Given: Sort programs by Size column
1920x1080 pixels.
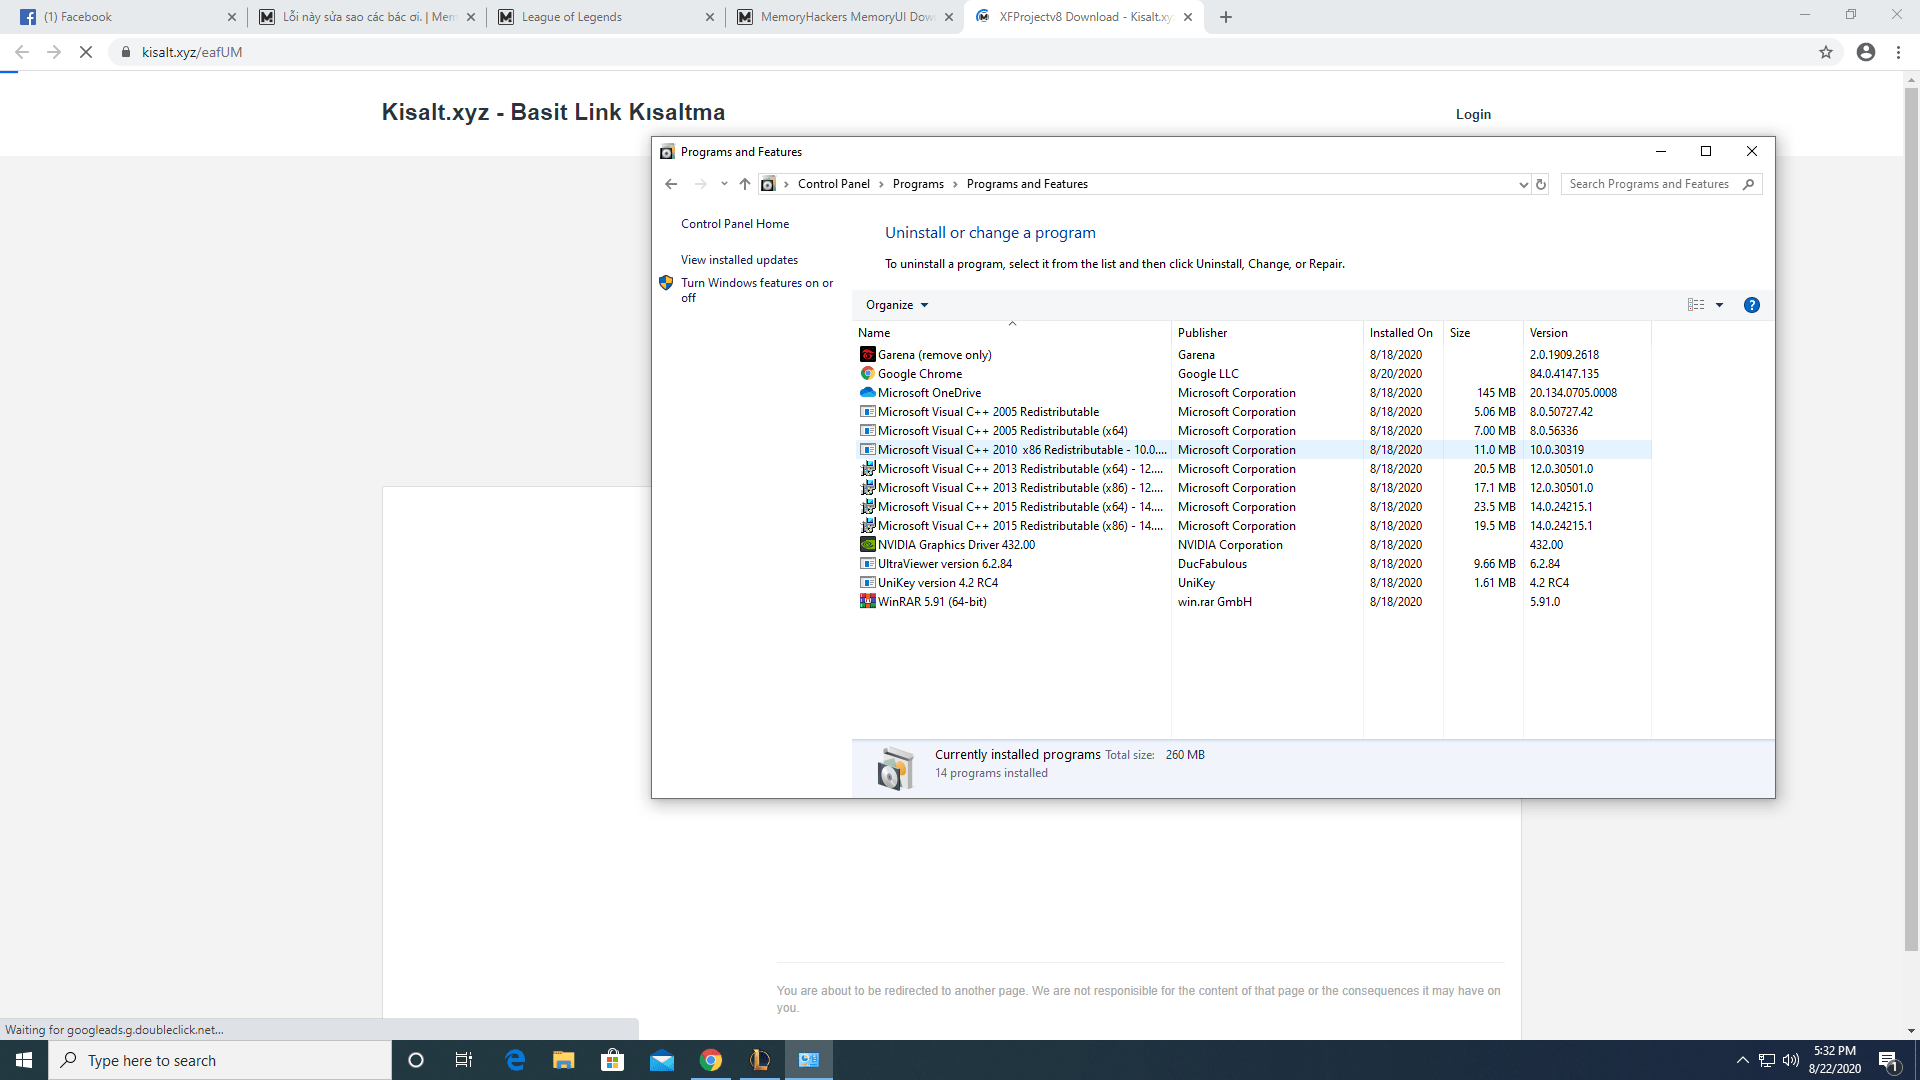Looking at the screenshot, I should (1483, 333).
